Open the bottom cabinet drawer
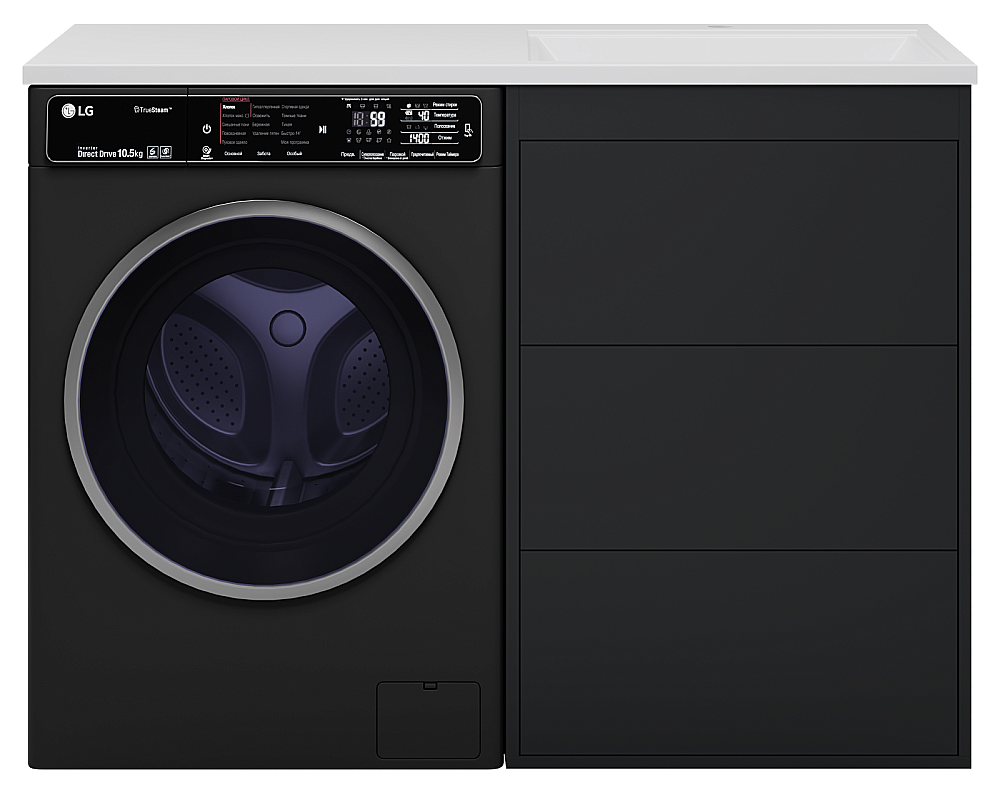 pyautogui.click(x=739, y=653)
